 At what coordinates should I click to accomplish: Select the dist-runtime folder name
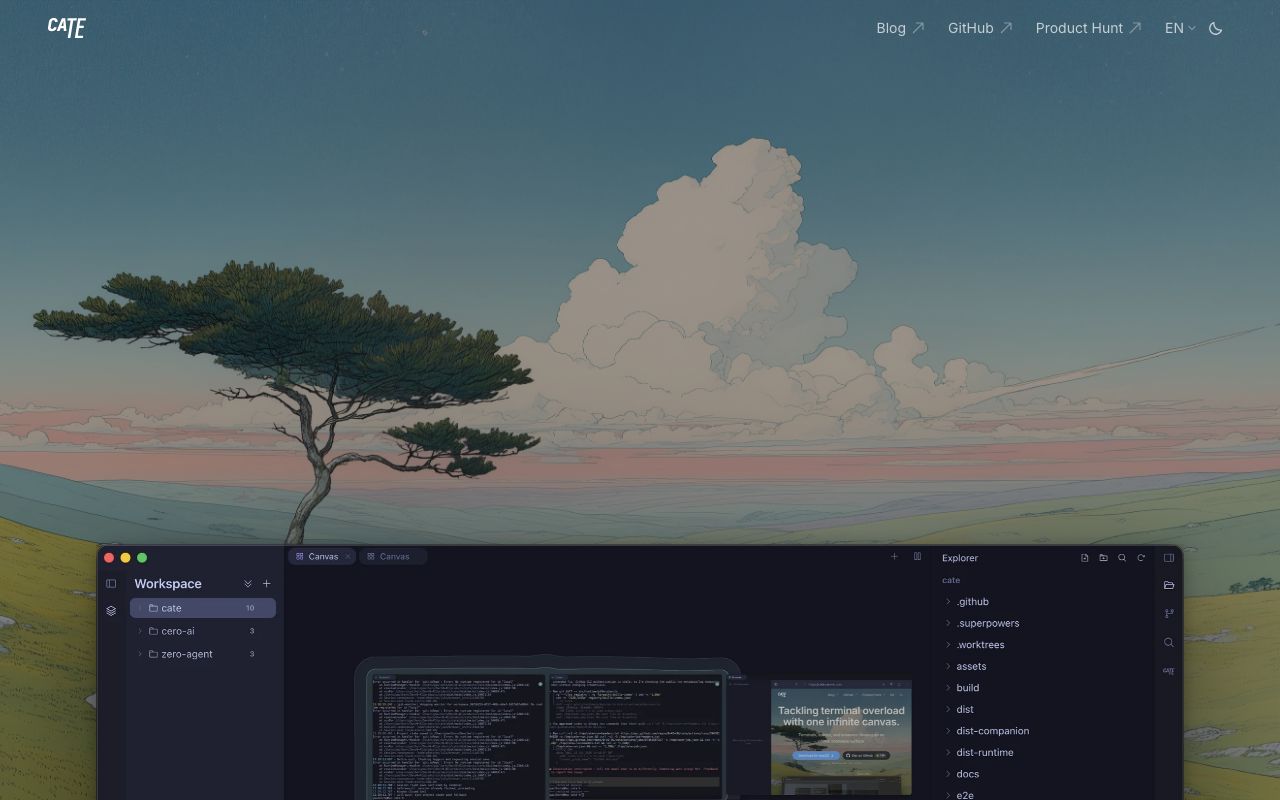click(x=985, y=752)
